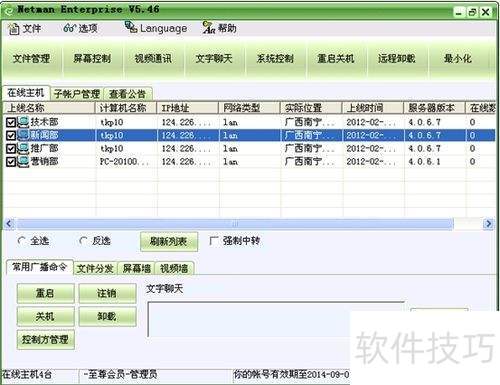500x385 pixels.
Task: Open the 帮助 menu
Action: pyautogui.click(x=220, y=28)
